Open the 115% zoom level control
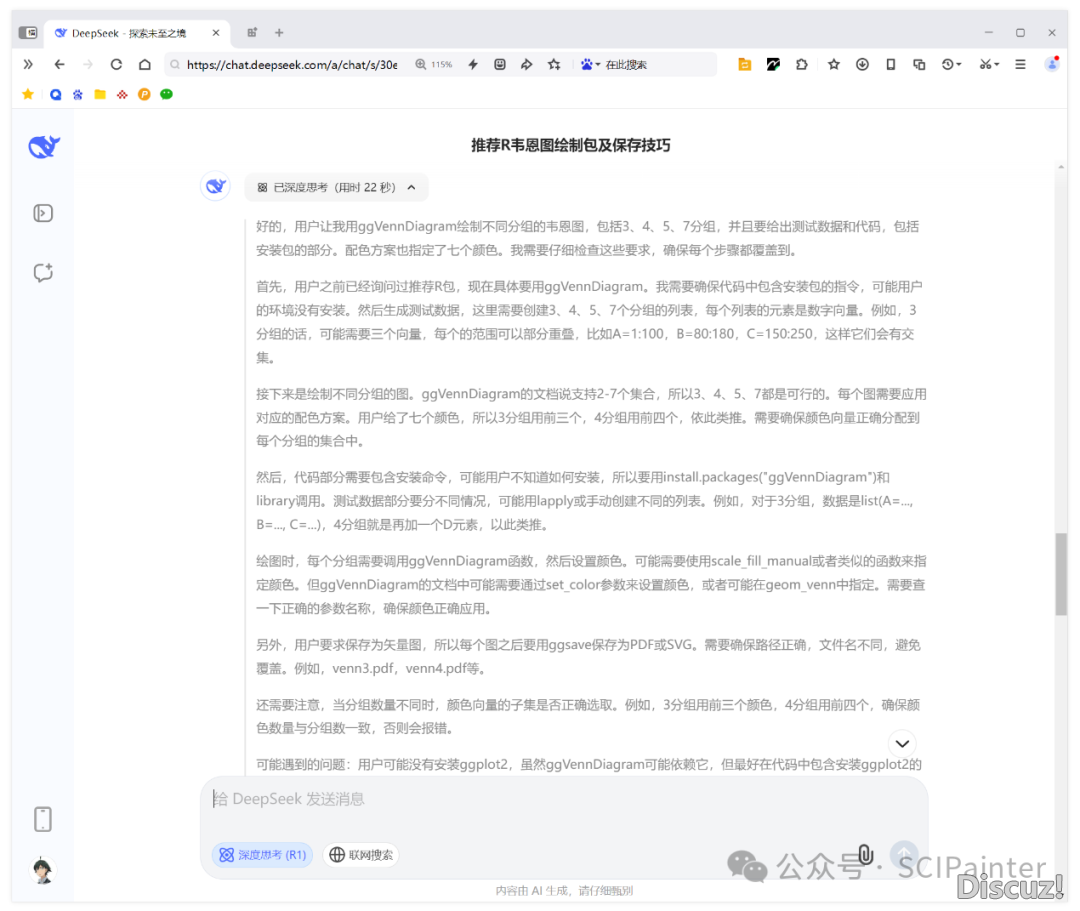 point(434,65)
